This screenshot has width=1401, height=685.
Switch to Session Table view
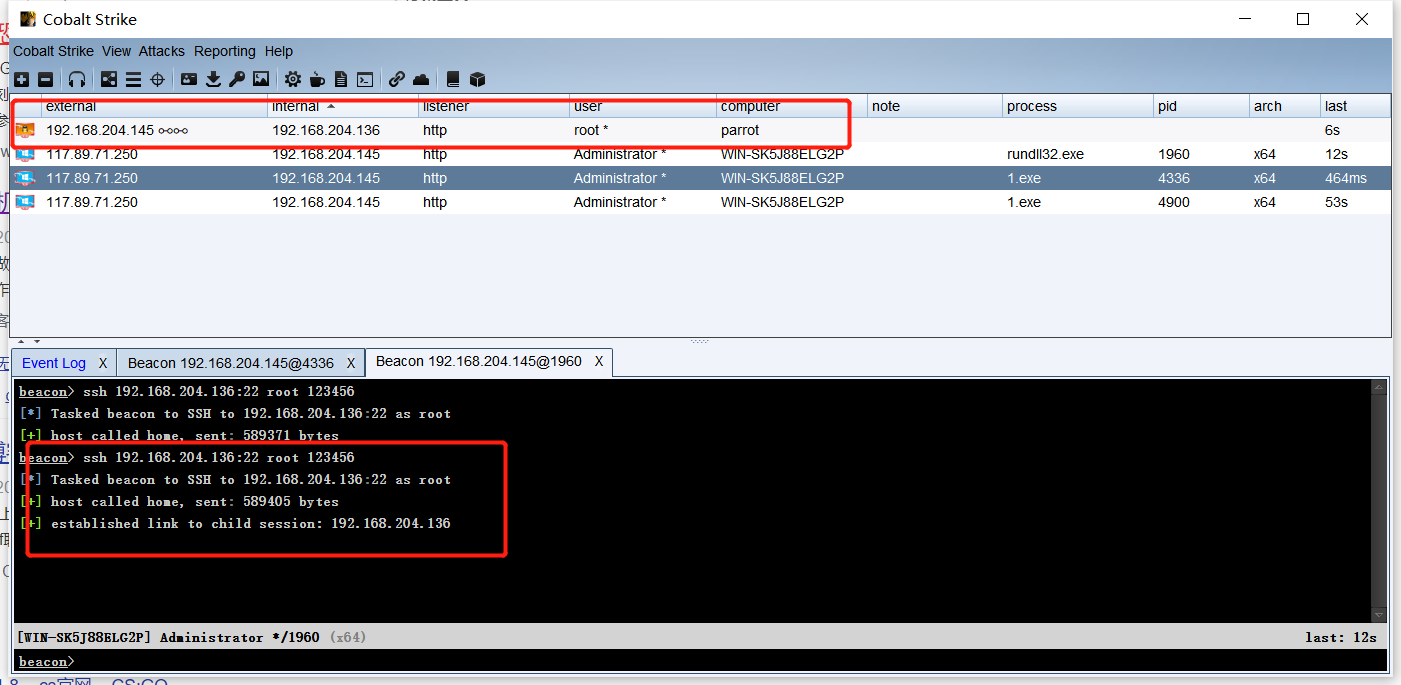pyautogui.click(x=133, y=79)
